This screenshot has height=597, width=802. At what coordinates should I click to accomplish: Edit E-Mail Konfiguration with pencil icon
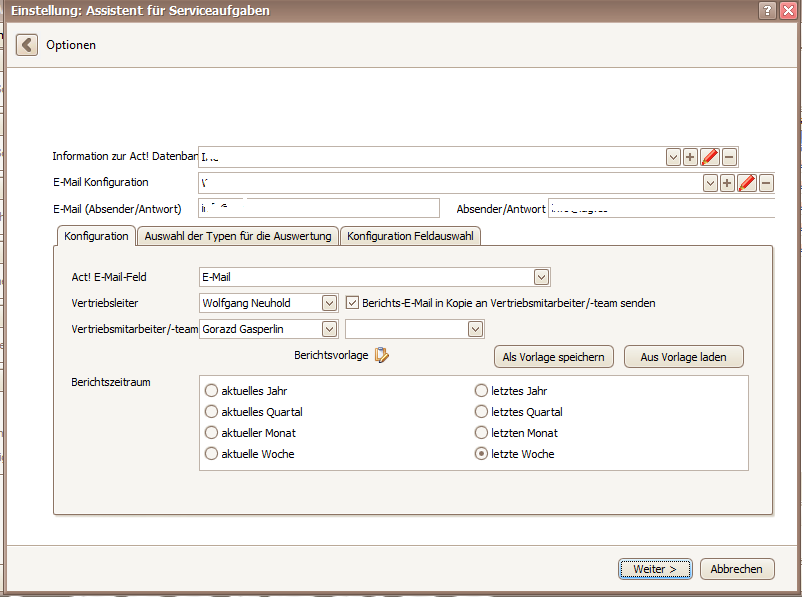coord(747,183)
